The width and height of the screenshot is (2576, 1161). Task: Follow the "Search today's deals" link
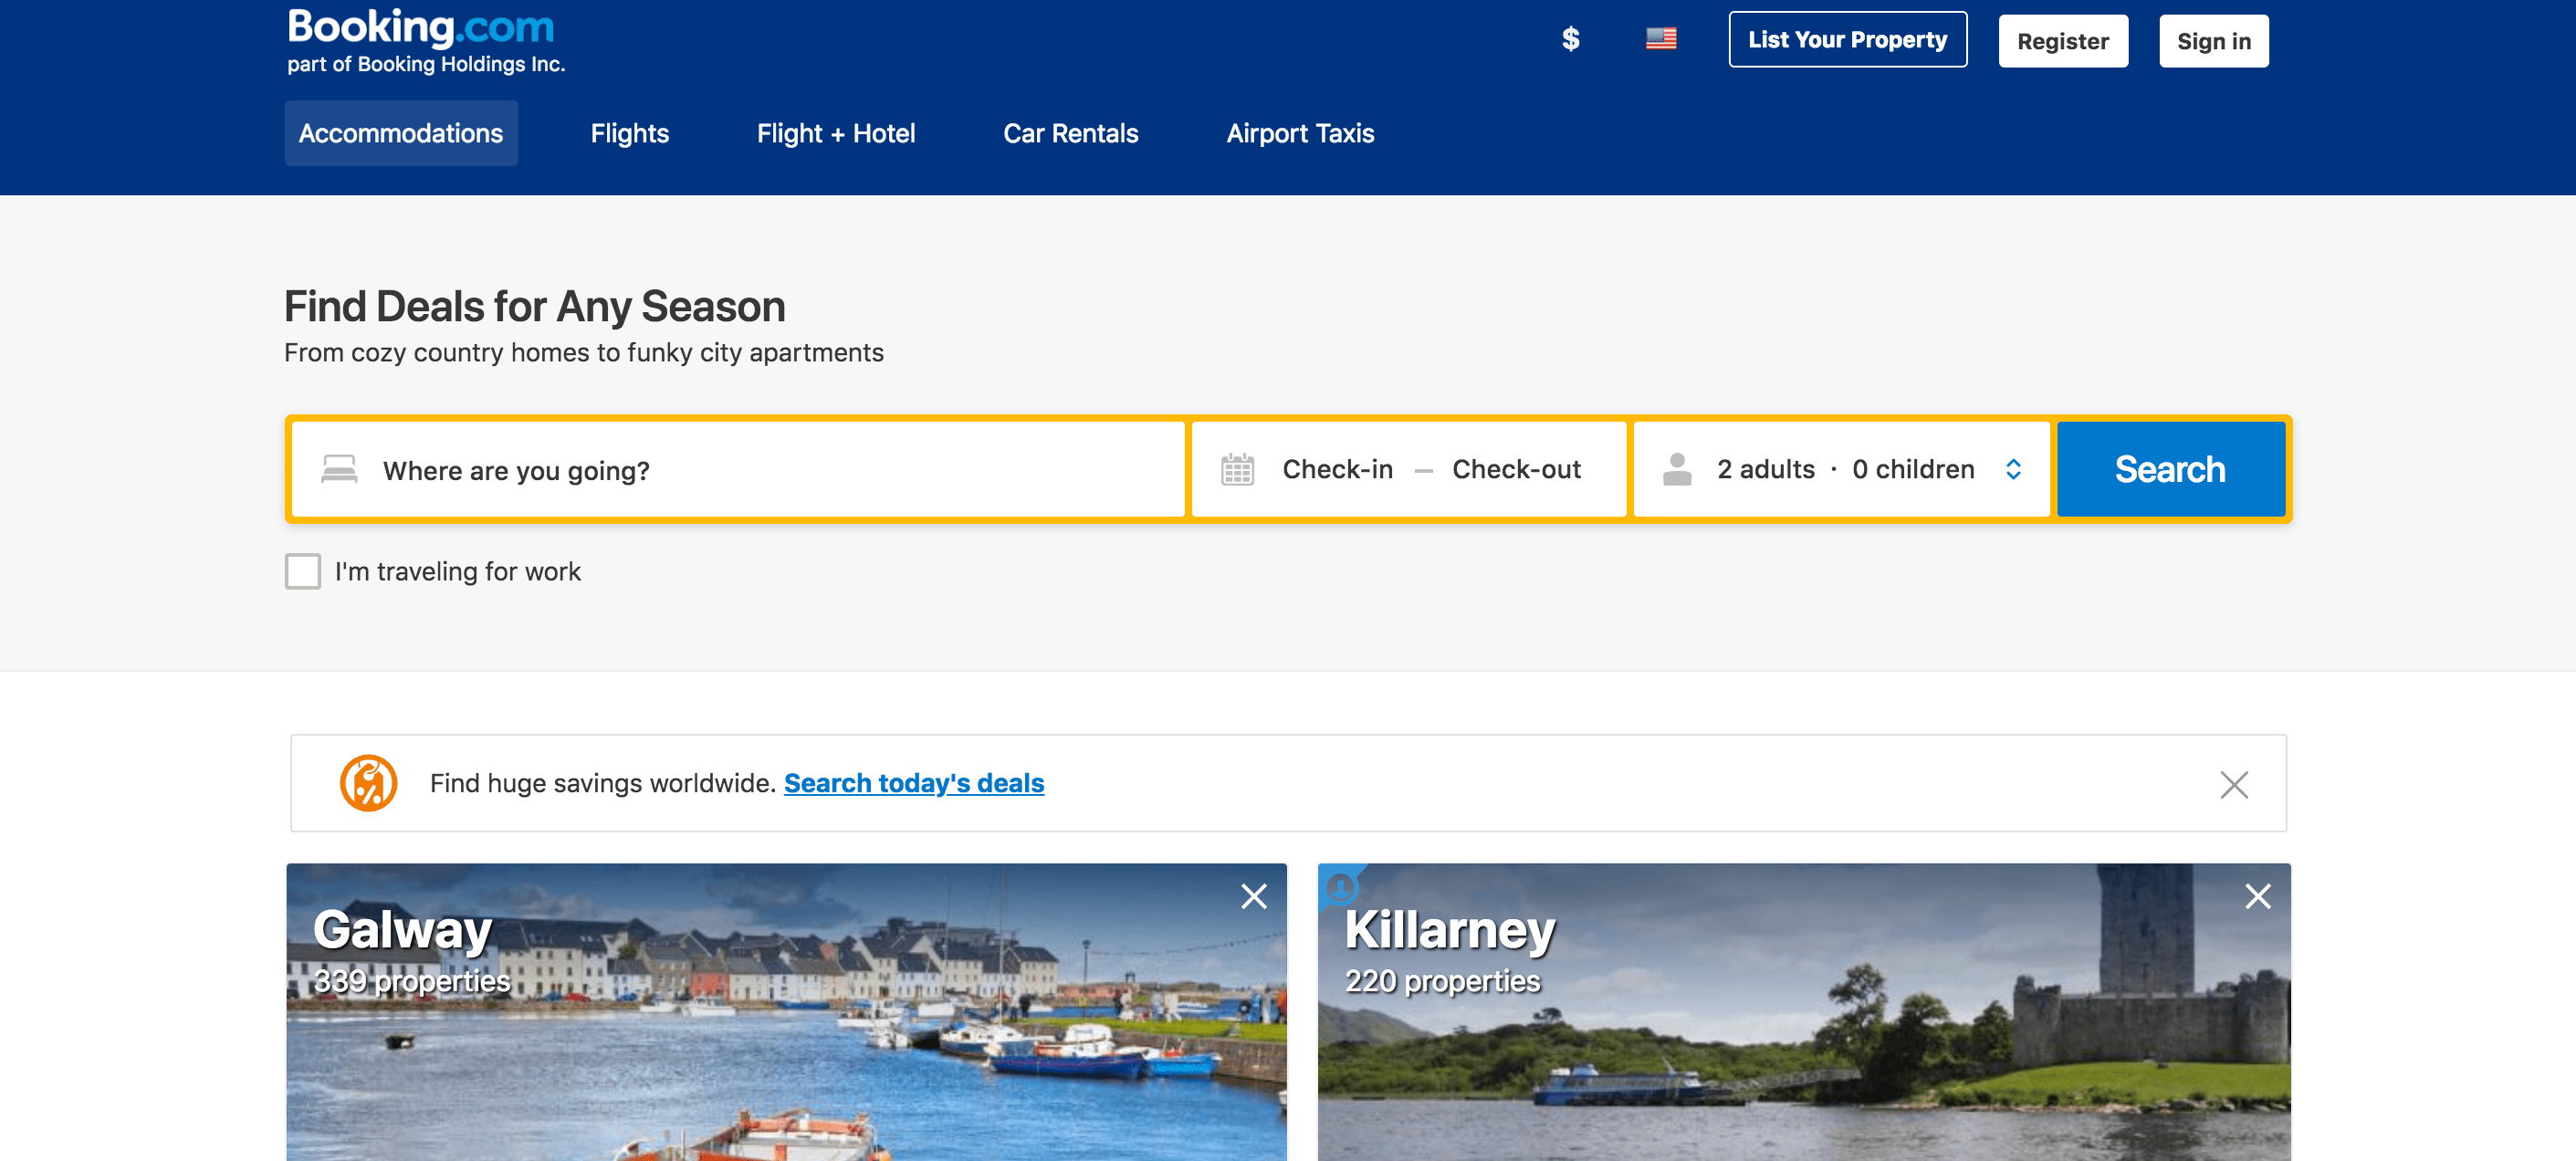pyautogui.click(x=913, y=783)
